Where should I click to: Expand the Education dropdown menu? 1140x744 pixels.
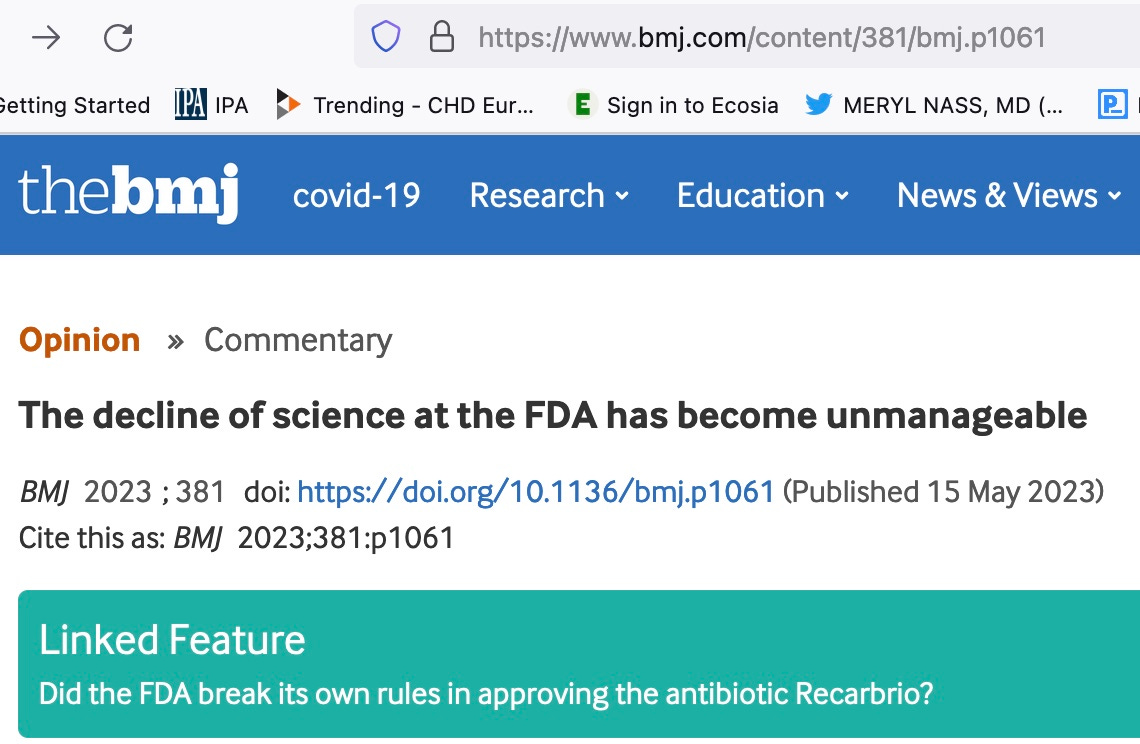[x=762, y=195]
